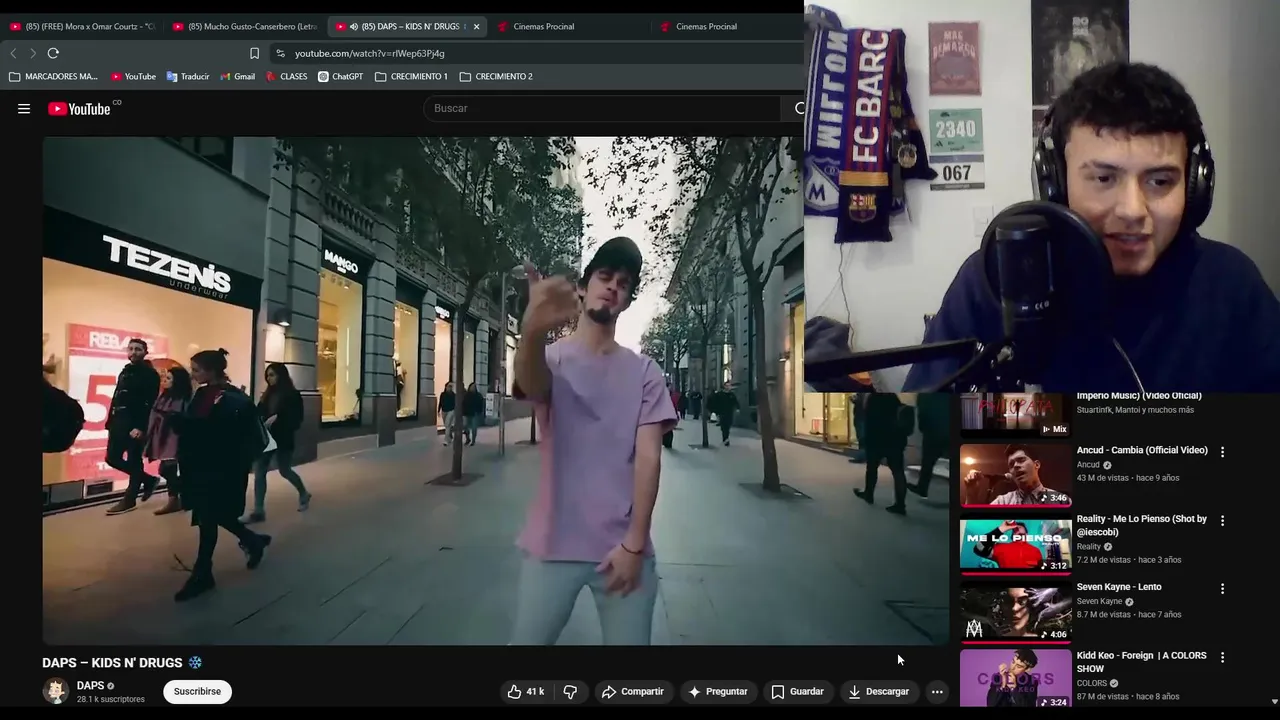Open Ancud - Cambia video thumbnail

1015,474
